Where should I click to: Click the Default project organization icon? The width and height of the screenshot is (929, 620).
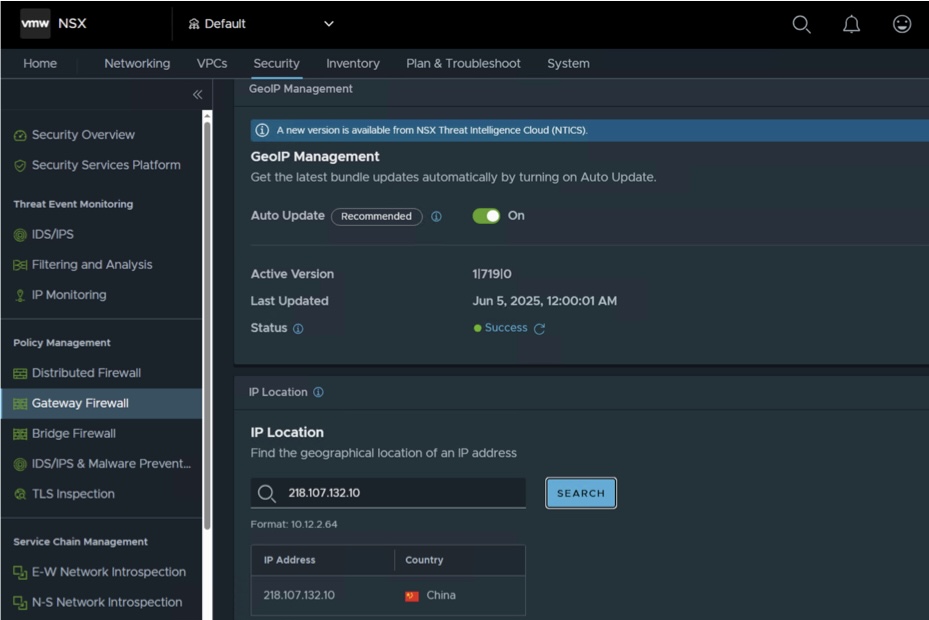(x=194, y=24)
